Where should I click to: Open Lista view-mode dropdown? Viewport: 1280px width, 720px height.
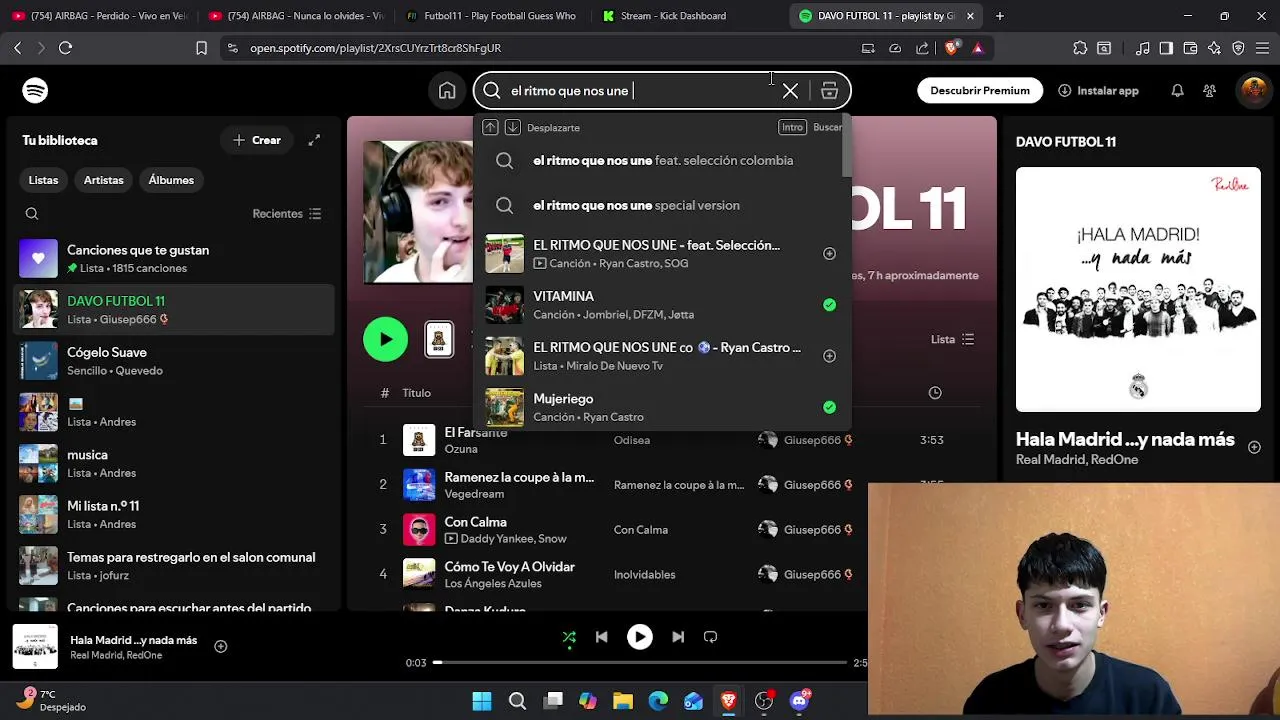coord(952,340)
